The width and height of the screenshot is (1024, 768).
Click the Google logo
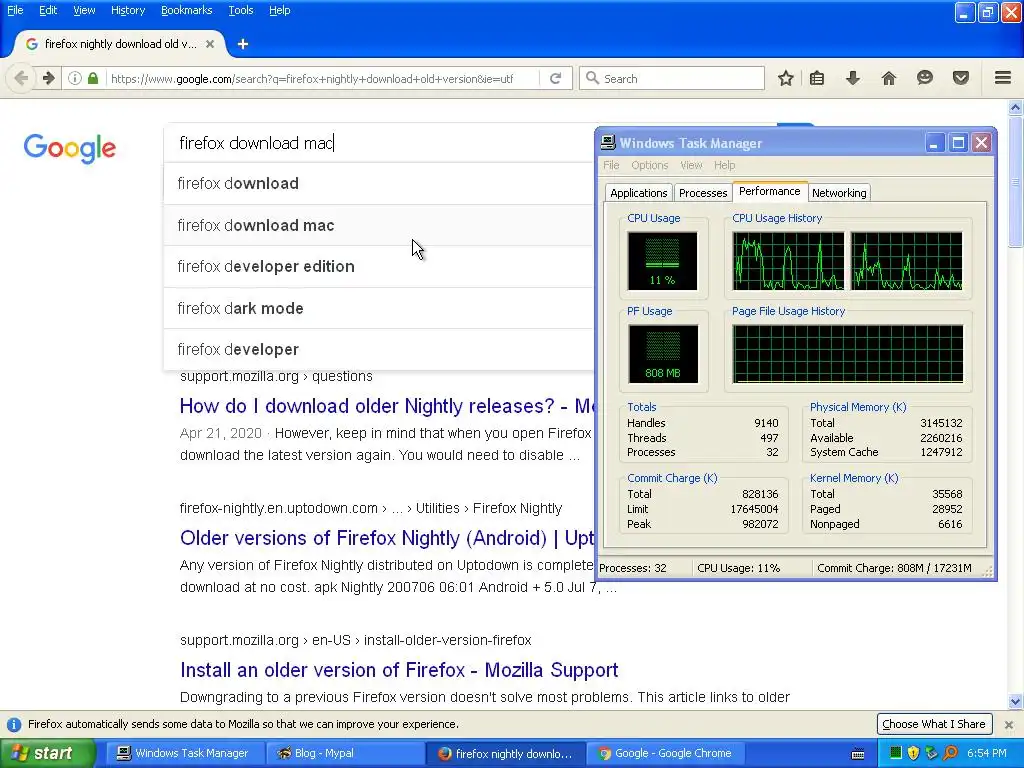click(70, 148)
